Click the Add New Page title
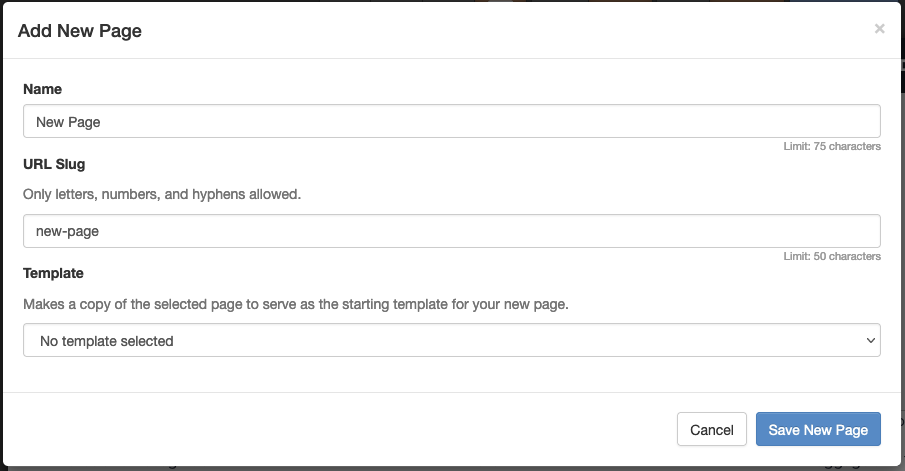This screenshot has height=471, width=905. [80, 31]
